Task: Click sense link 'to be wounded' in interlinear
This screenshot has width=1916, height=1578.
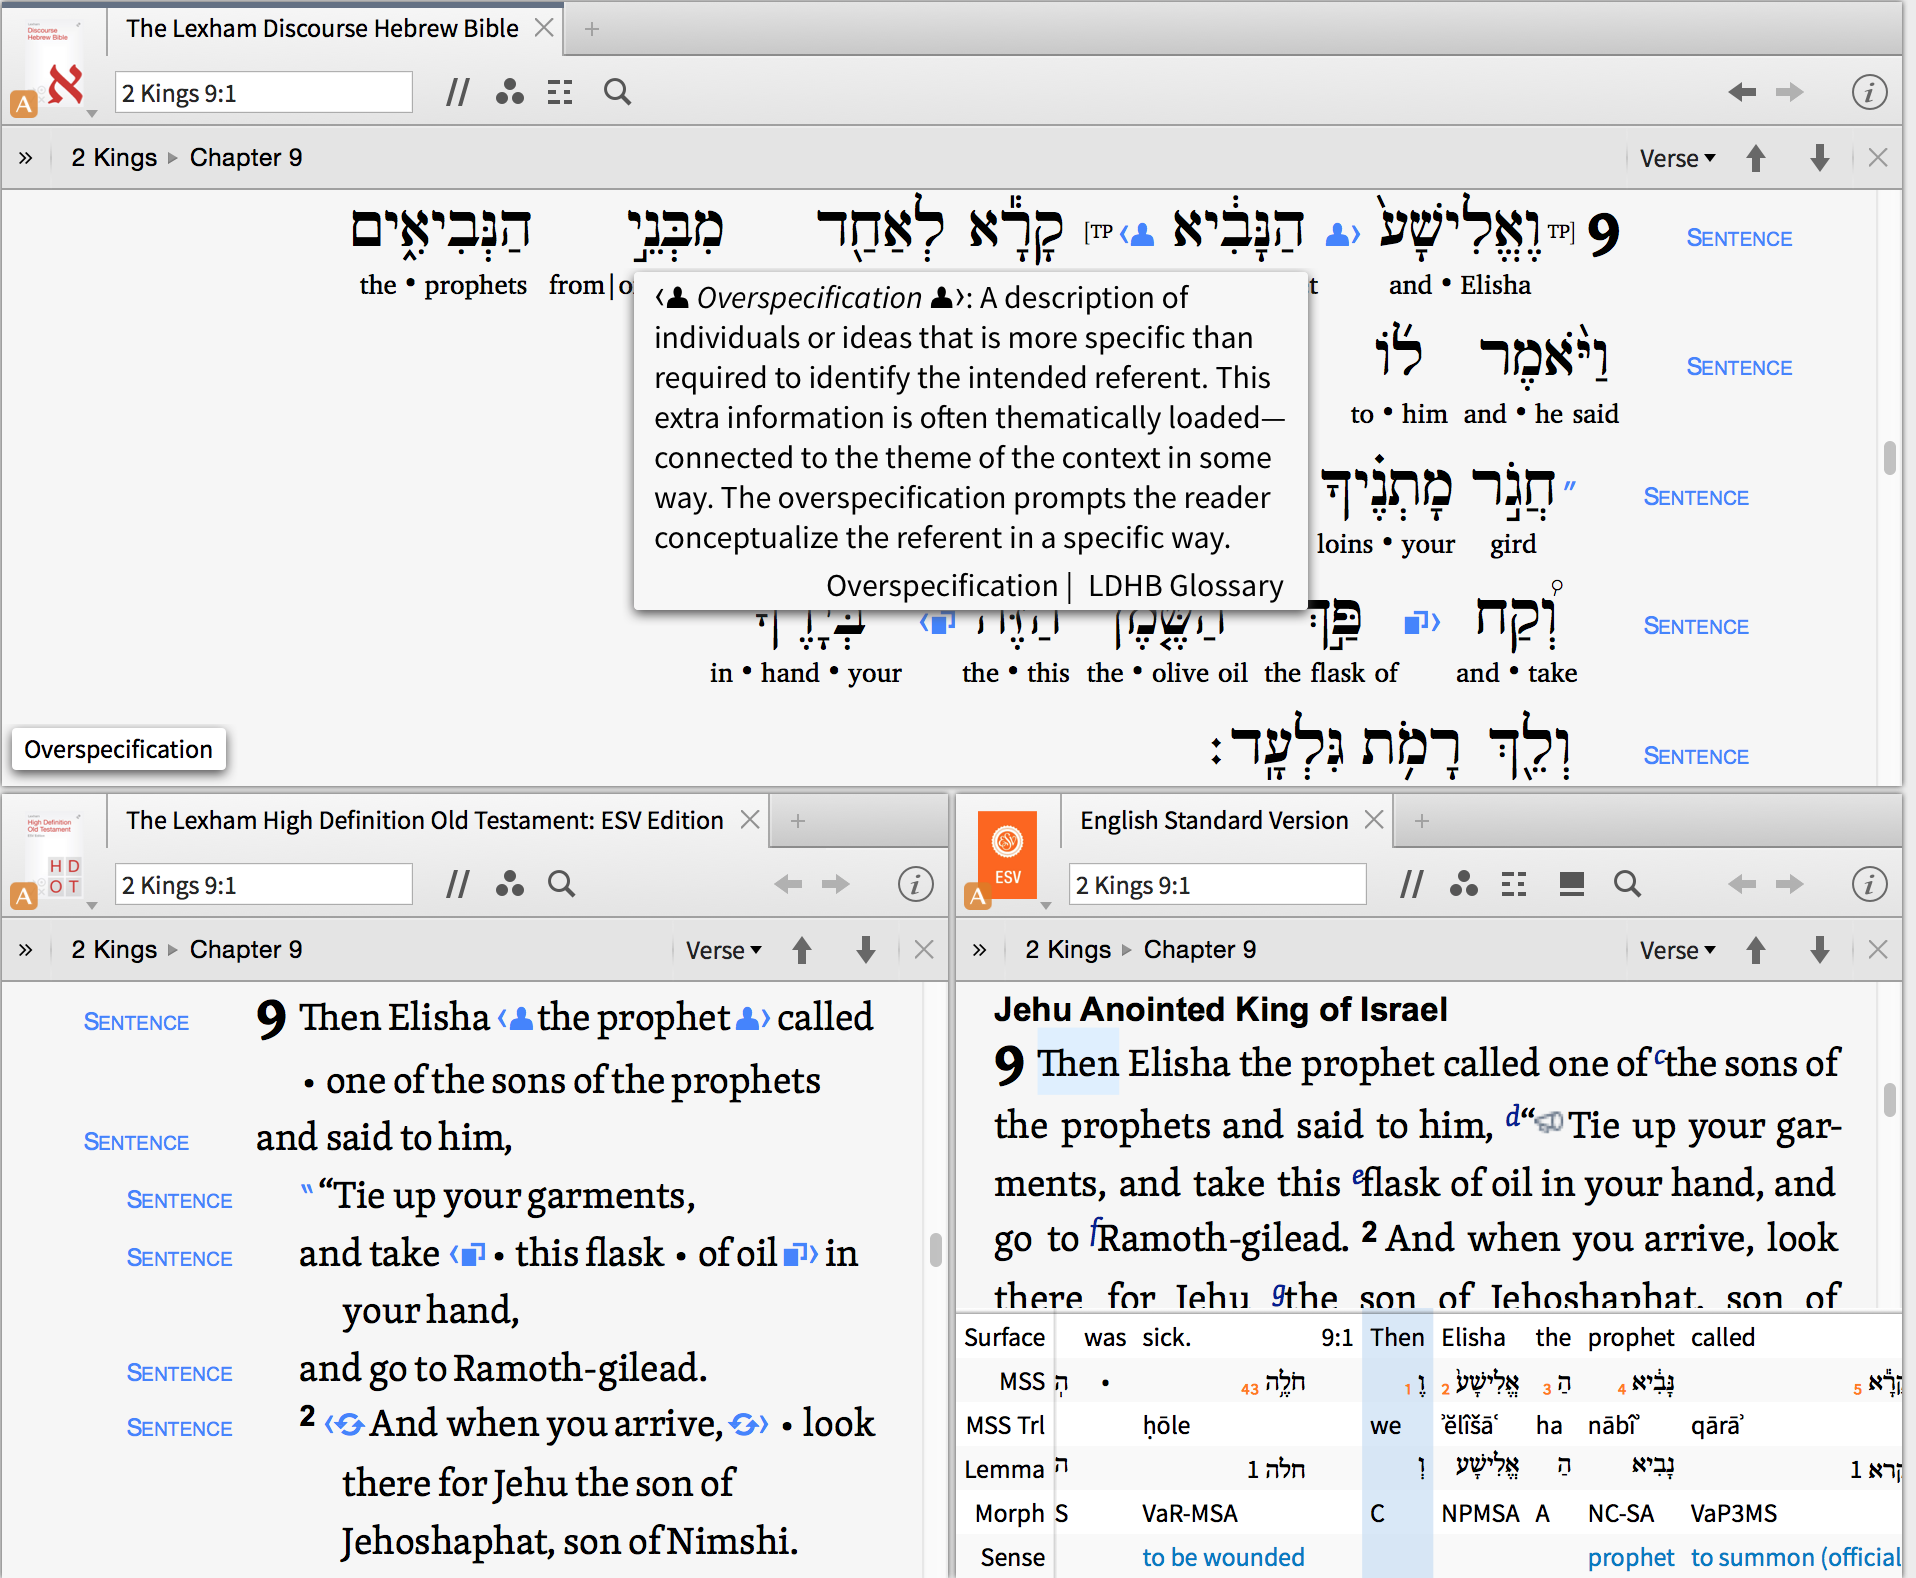Action: pyautogui.click(x=1223, y=1557)
